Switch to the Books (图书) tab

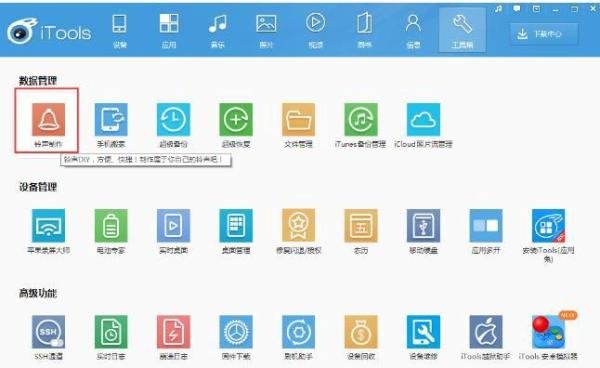click(x=364, y=31)
